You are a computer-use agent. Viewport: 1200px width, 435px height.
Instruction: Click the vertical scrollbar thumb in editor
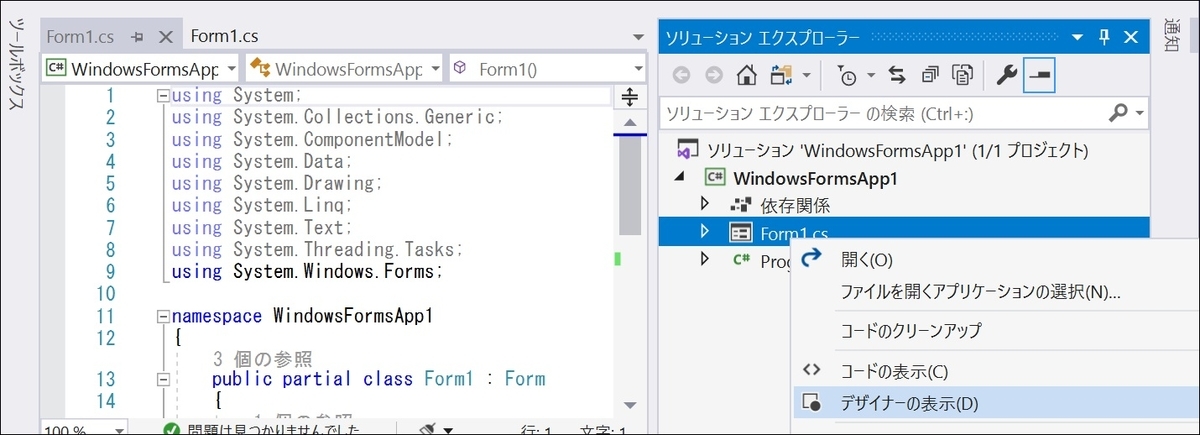click(x=630, y=185)
